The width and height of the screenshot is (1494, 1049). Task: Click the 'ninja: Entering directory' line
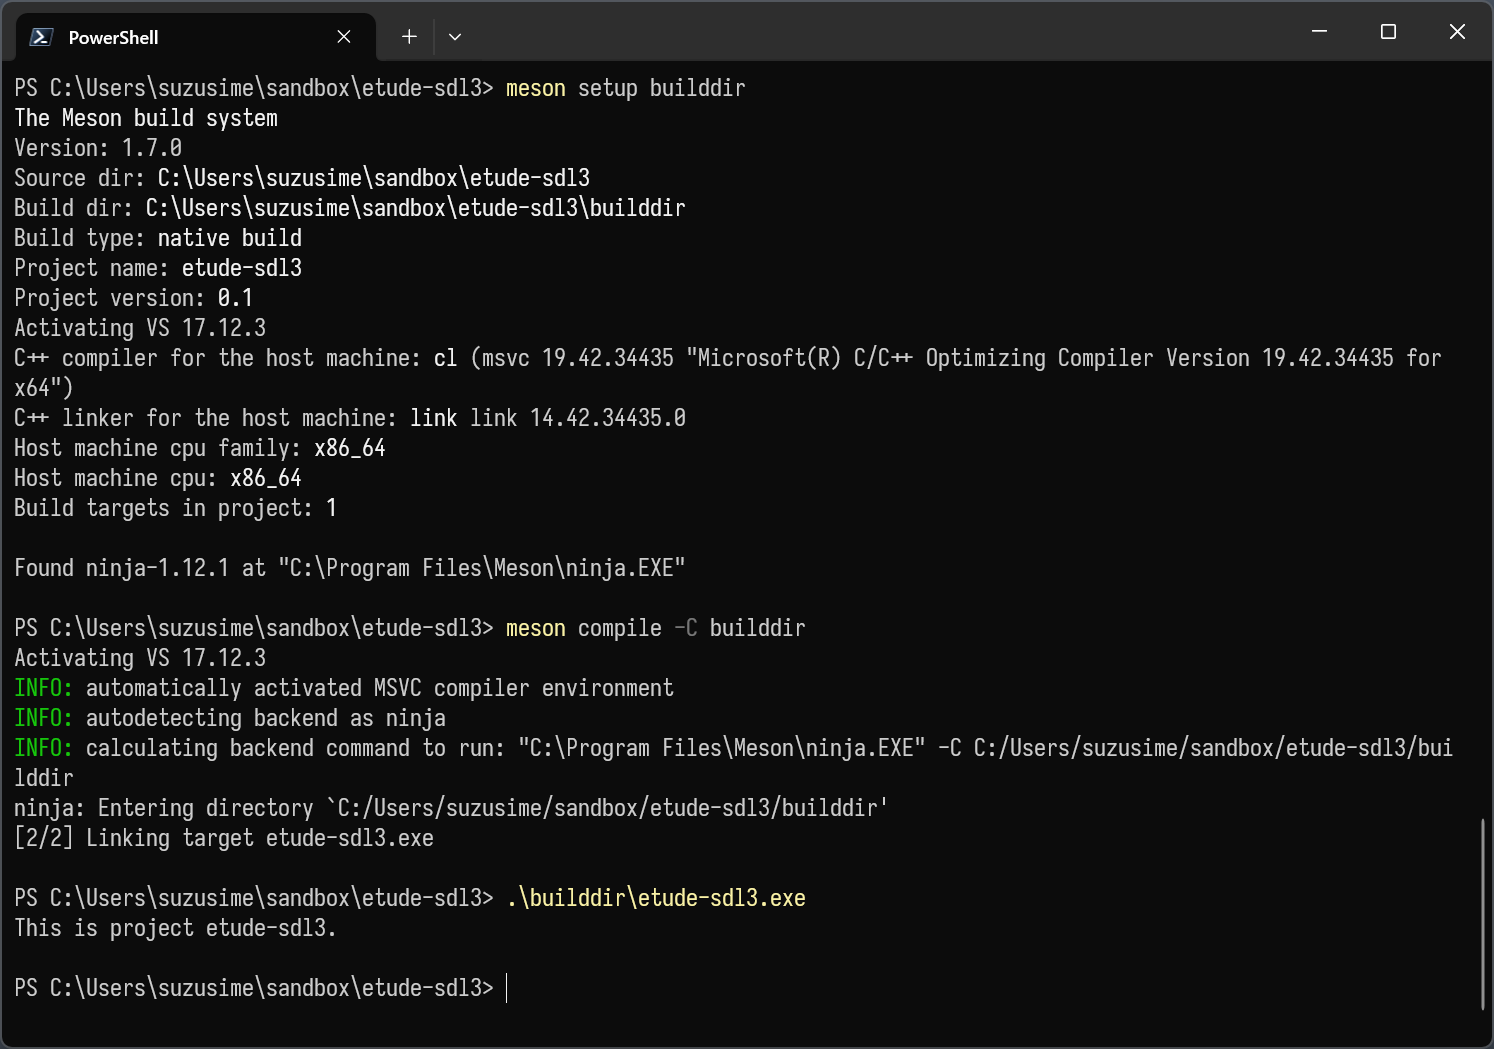(451, 808)
